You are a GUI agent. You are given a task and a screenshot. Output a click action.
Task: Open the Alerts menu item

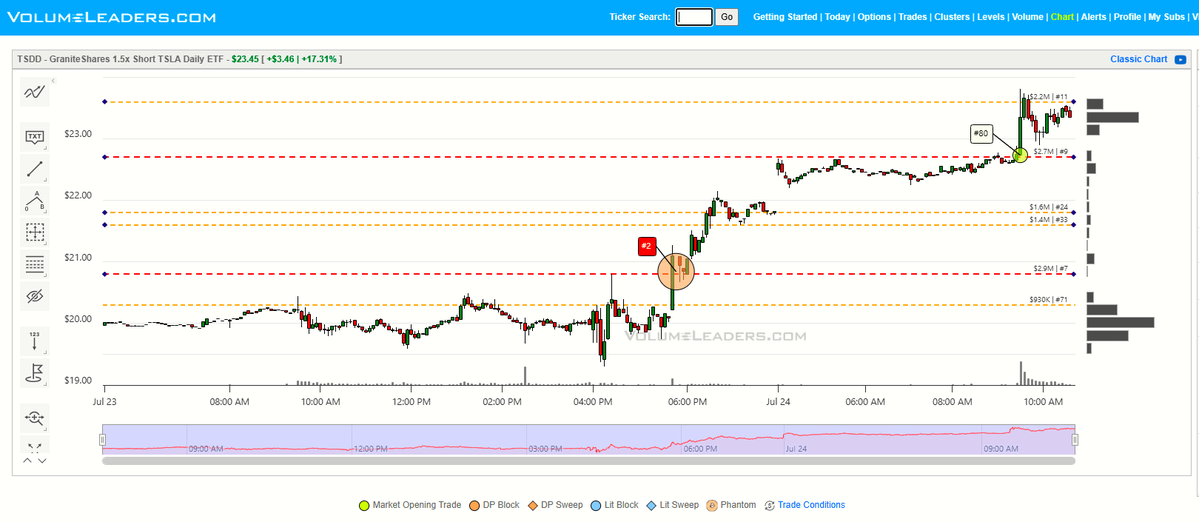coord(1093,17)
